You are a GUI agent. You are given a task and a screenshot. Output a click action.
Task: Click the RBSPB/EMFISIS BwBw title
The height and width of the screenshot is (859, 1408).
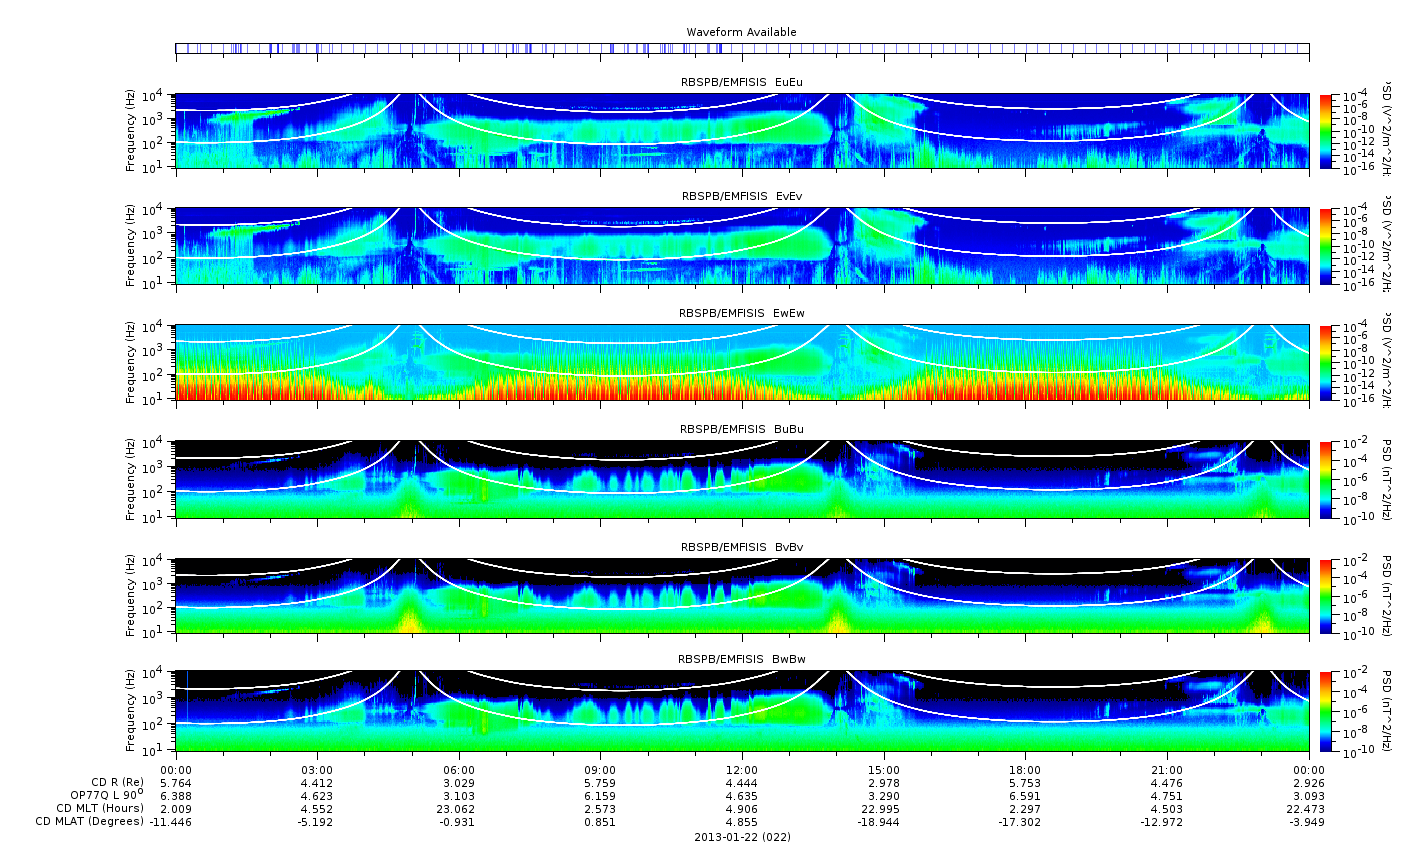(x=742, y=660)
